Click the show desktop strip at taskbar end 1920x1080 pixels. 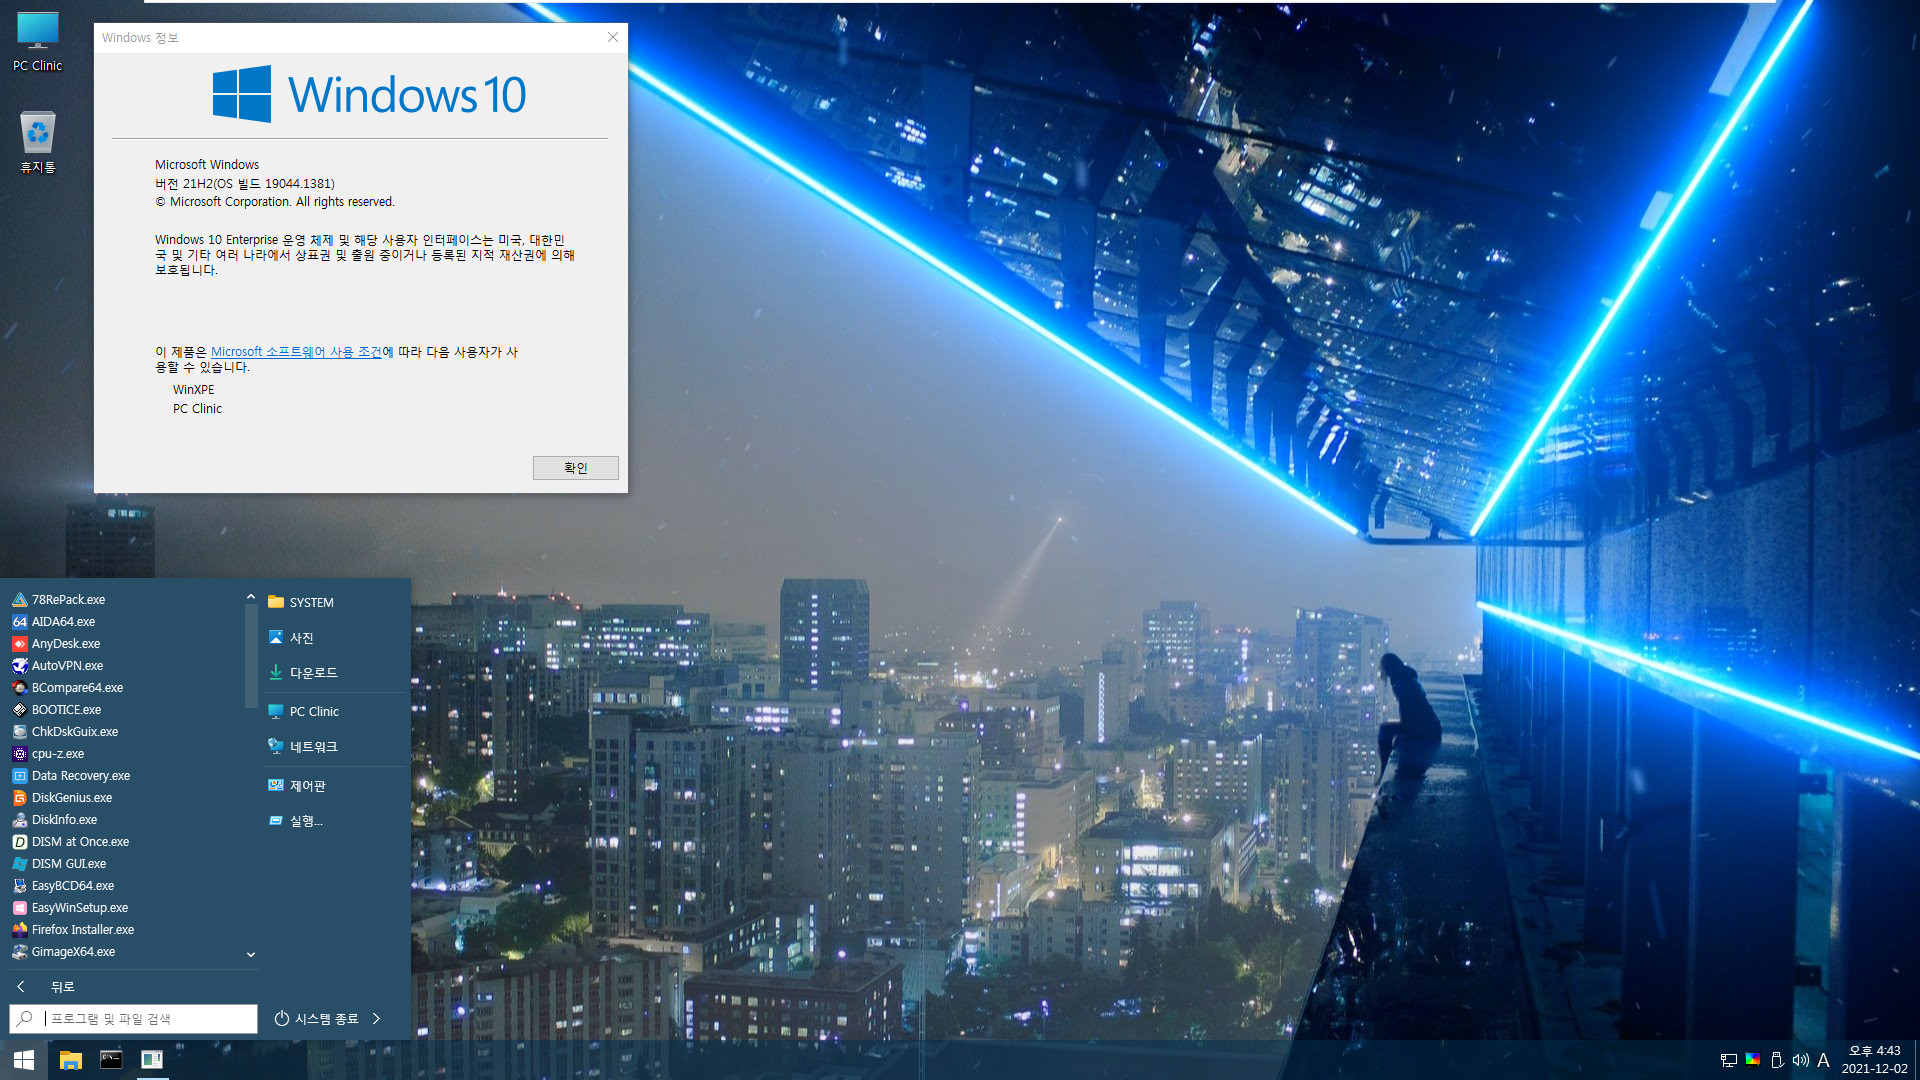click(1916, 1060)
